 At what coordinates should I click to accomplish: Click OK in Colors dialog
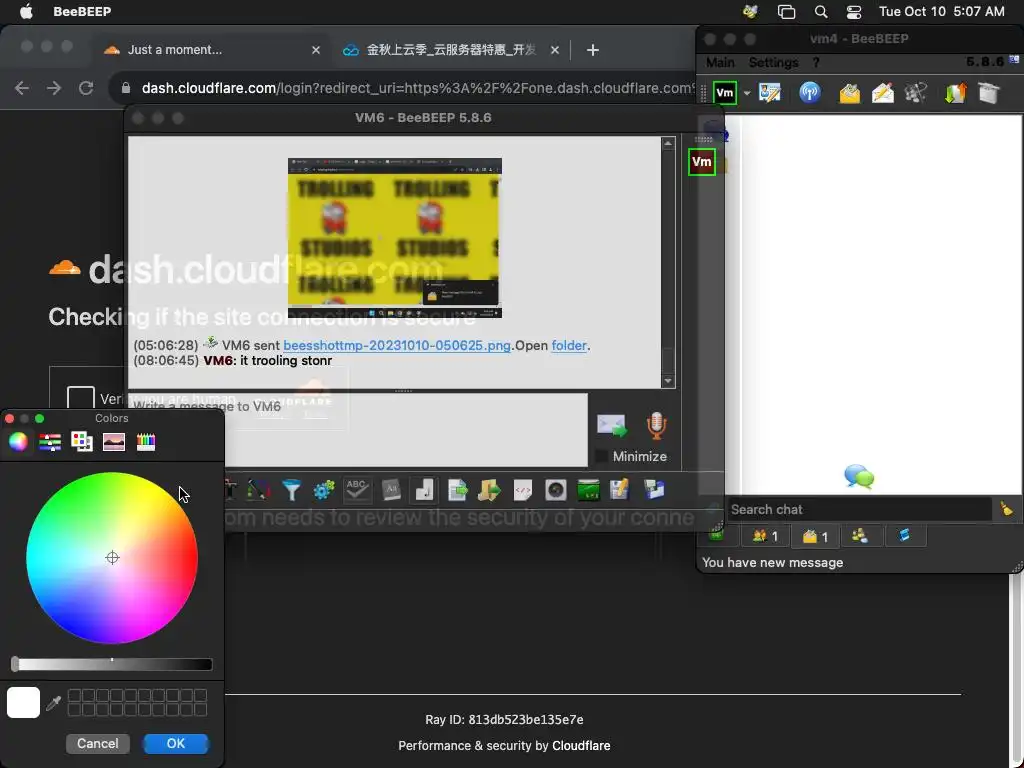point(176,743)
